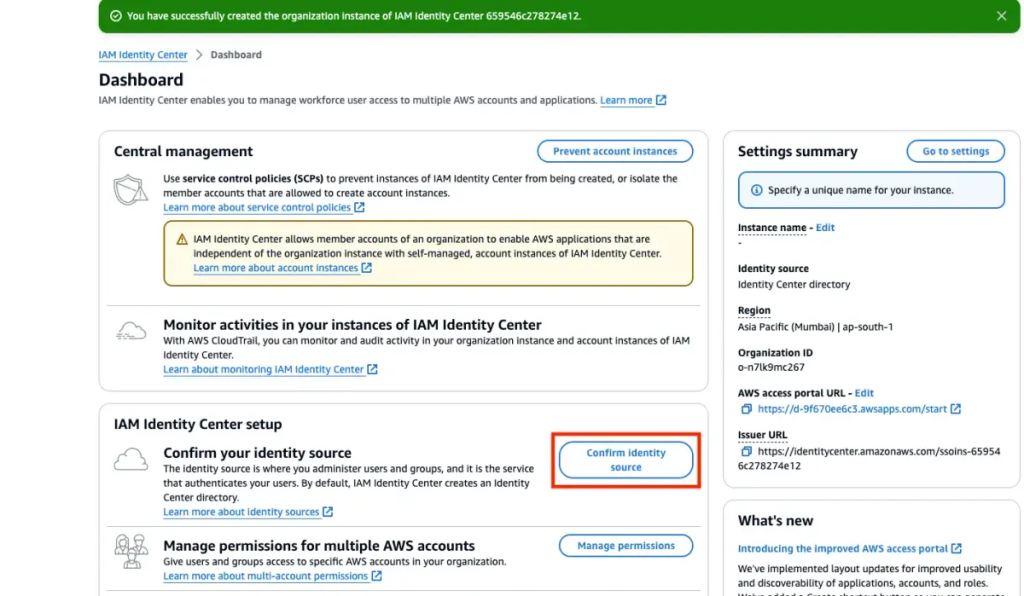Edit the Instance name
The height and width of the screenshot is (596, 1024).
click(x=825, y=227)
